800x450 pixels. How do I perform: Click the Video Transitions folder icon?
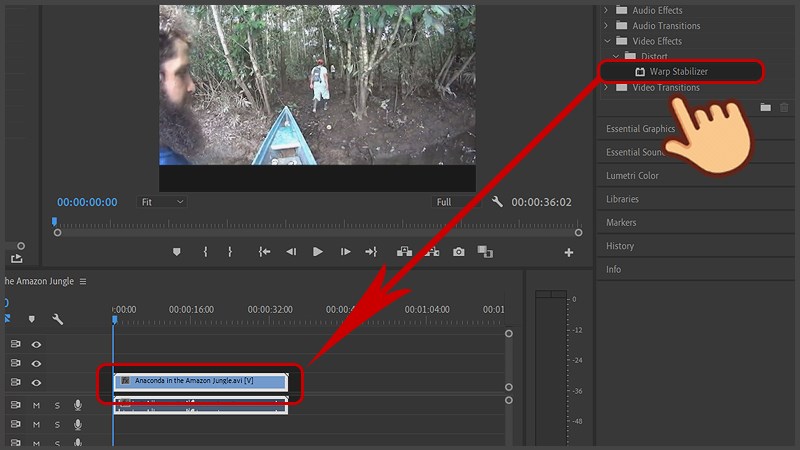pyautogui.click(x=621, y=87)
